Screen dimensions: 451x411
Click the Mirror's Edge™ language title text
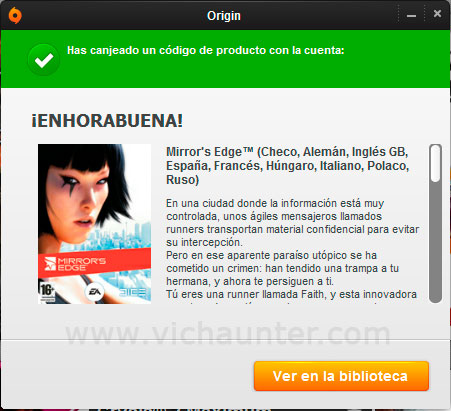288,166
